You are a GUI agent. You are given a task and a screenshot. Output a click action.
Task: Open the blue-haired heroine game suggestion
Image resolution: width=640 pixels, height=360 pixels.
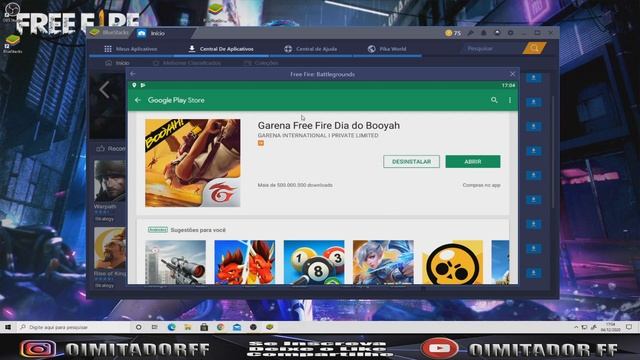pyautogui.click(x=383, y=262)
